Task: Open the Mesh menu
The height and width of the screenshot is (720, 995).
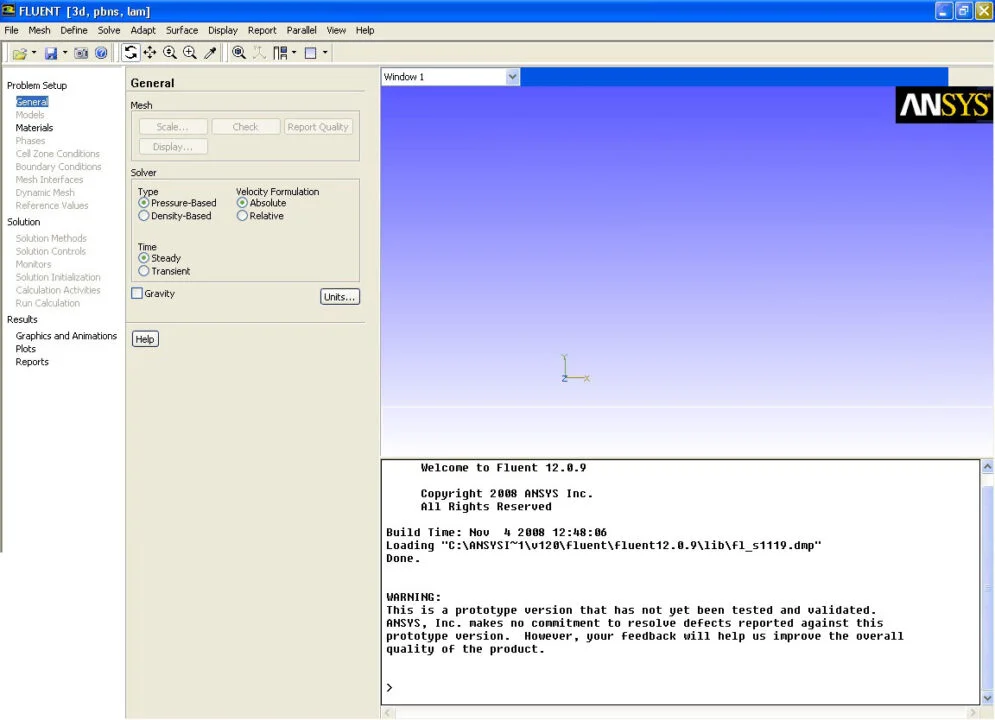Action: 39,30
